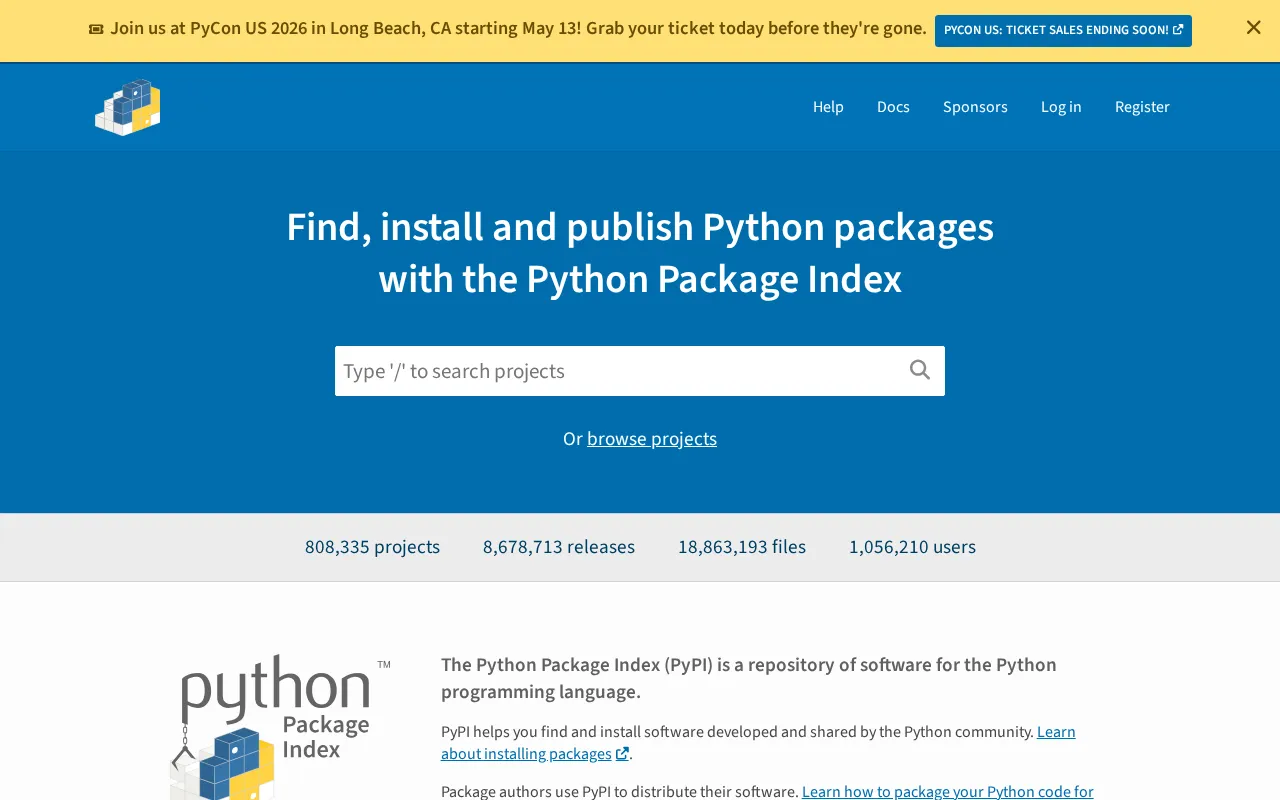This screenshot has width=1280, height=800.
Task: Click PyCon US ticket sales button
Action: [1063, 30]
